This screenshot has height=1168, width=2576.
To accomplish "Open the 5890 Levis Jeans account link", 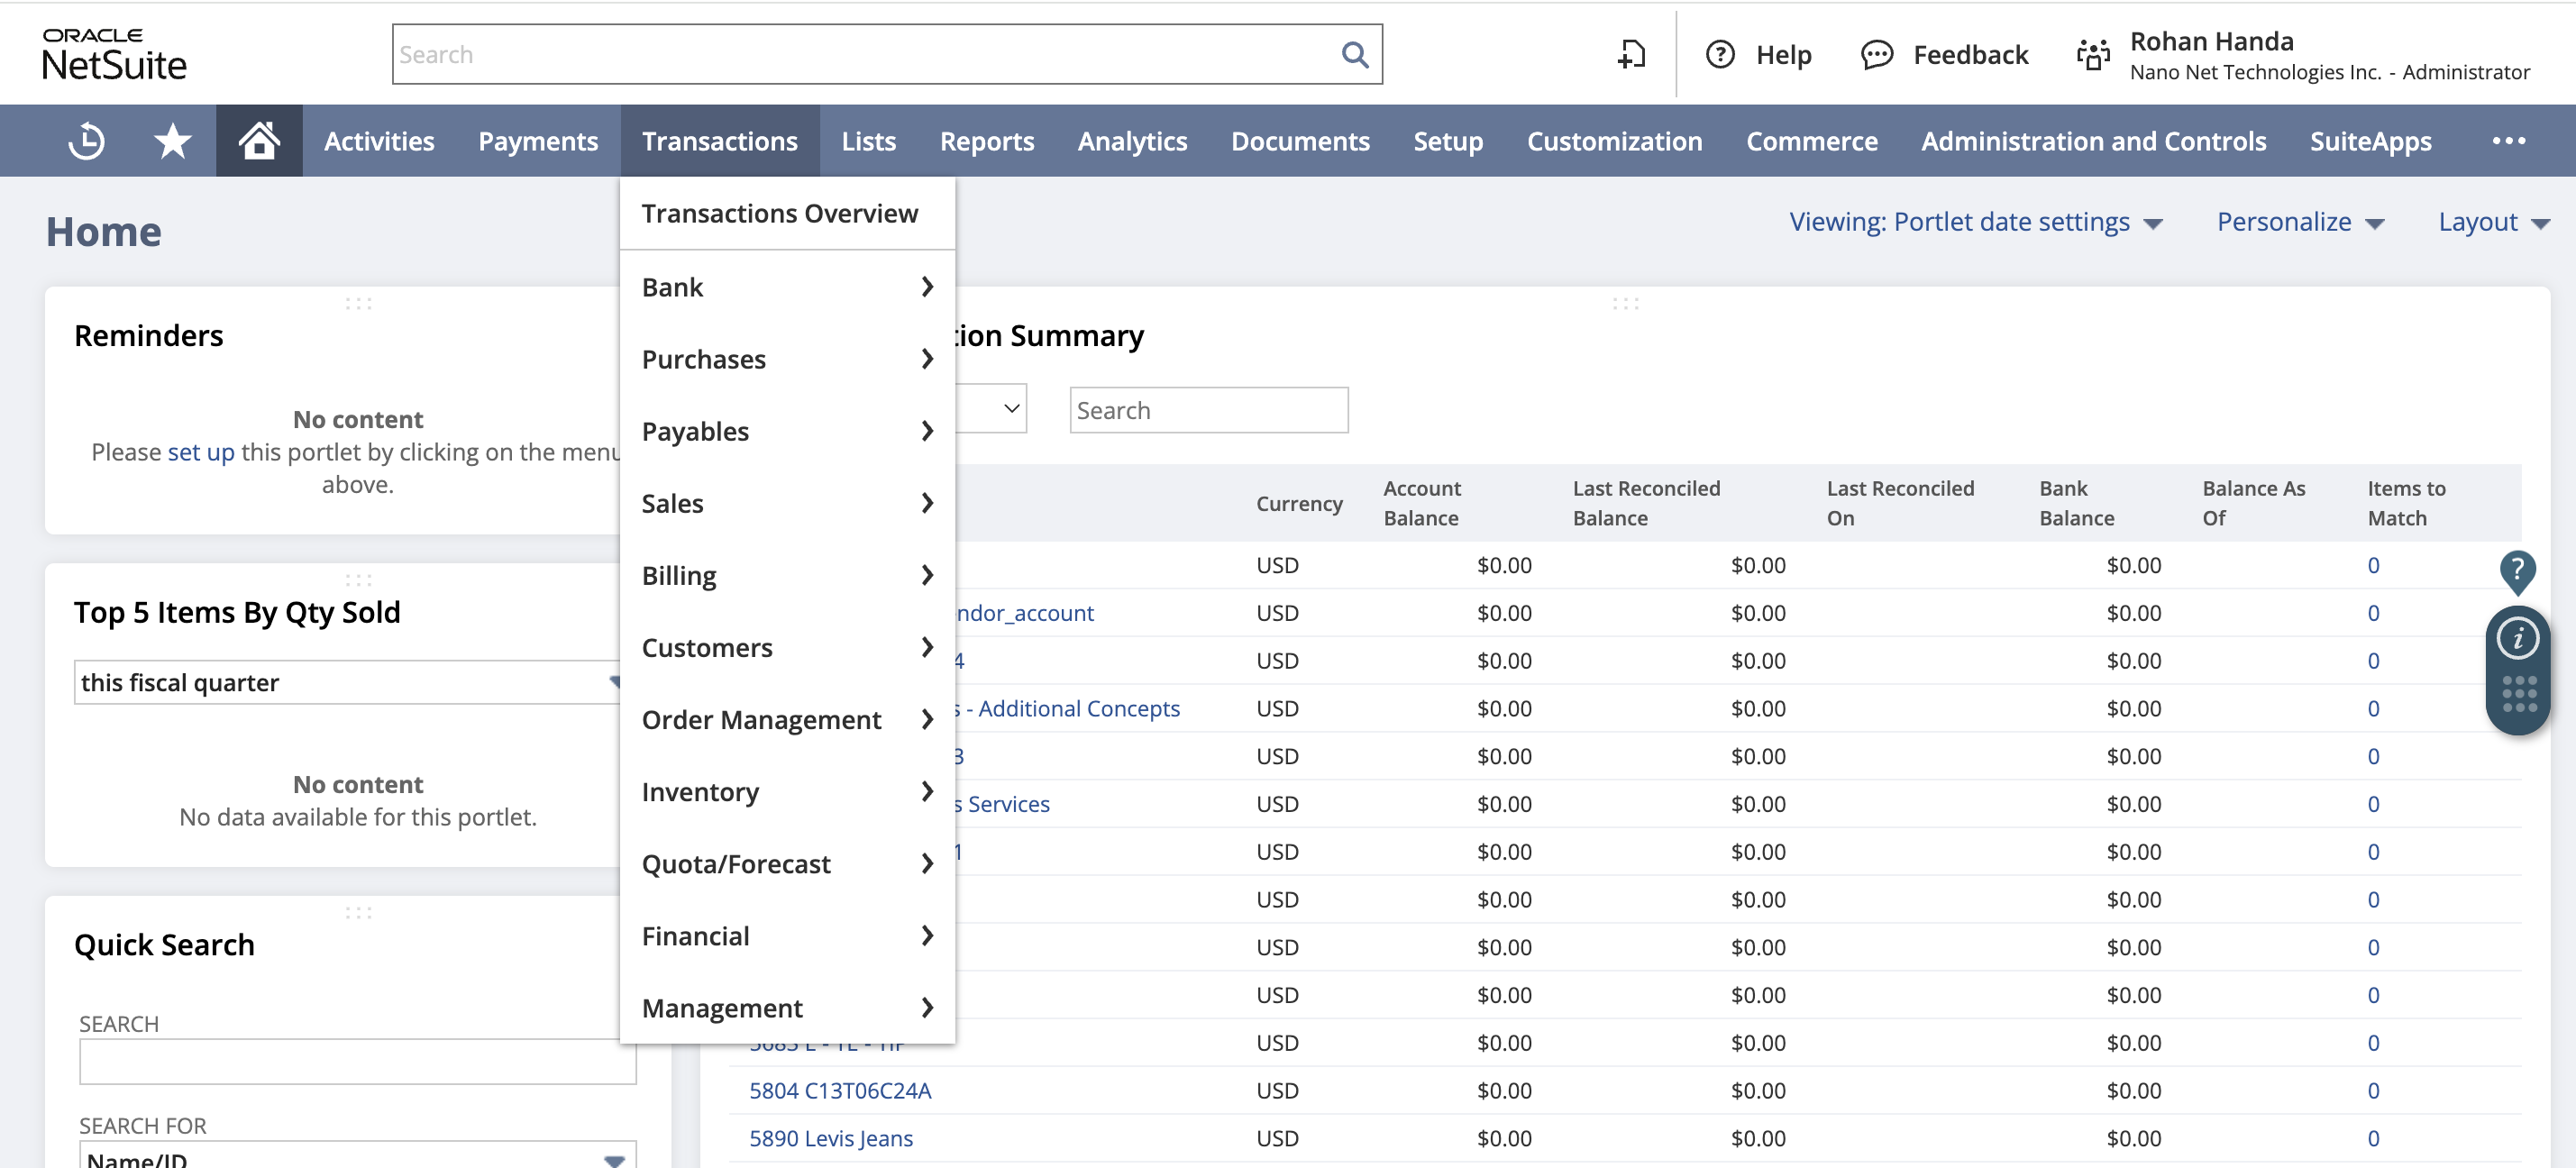I will 831,1138.
